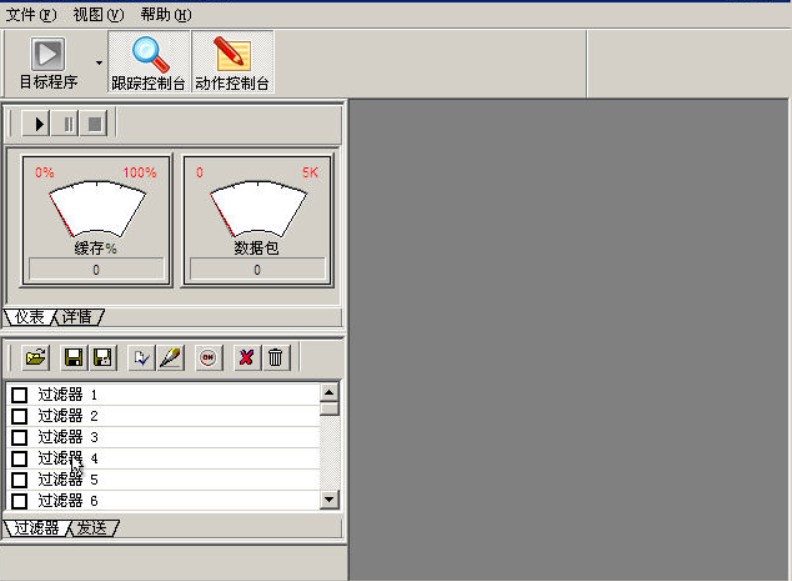Switch to the 详情 tab

78,317
